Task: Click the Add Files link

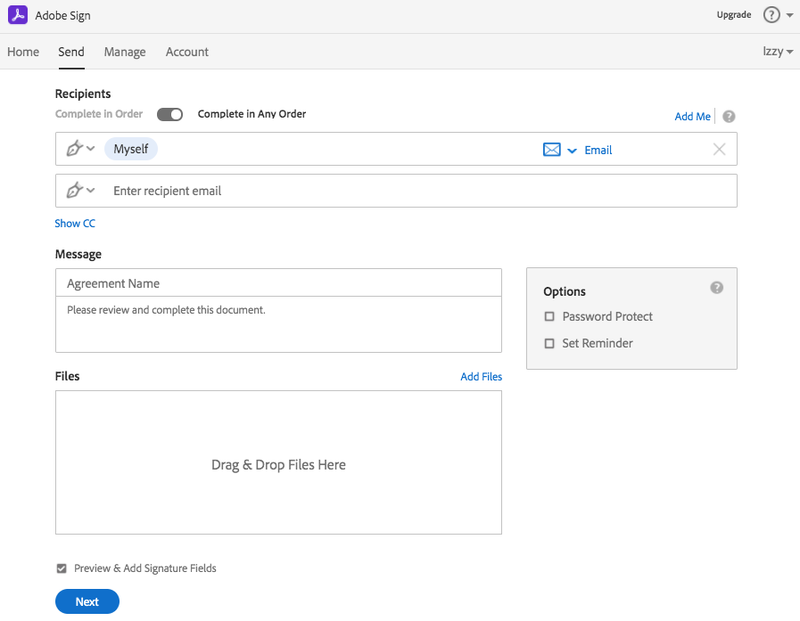Action: [481, 377]
